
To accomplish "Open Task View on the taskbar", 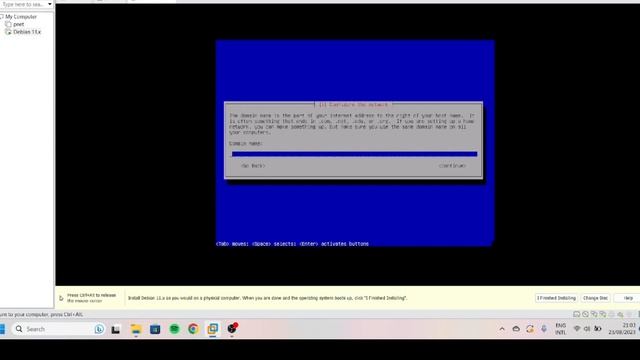I will (116, 329).
